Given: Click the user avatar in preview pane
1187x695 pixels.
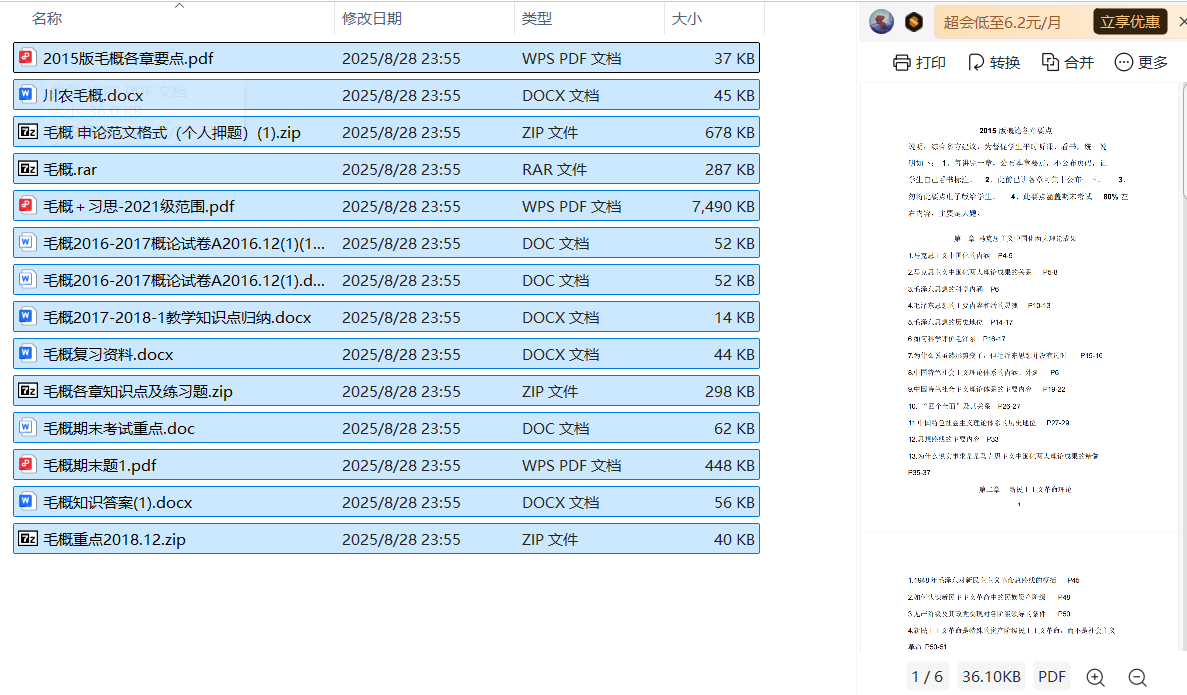Looking at the screenshot, I should click(881, 21).
